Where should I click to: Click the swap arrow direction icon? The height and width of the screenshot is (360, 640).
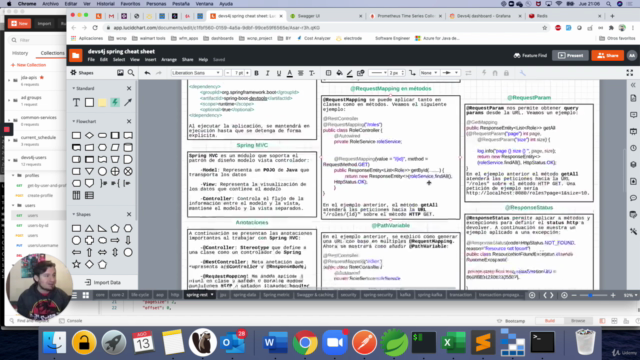(468, 73)
